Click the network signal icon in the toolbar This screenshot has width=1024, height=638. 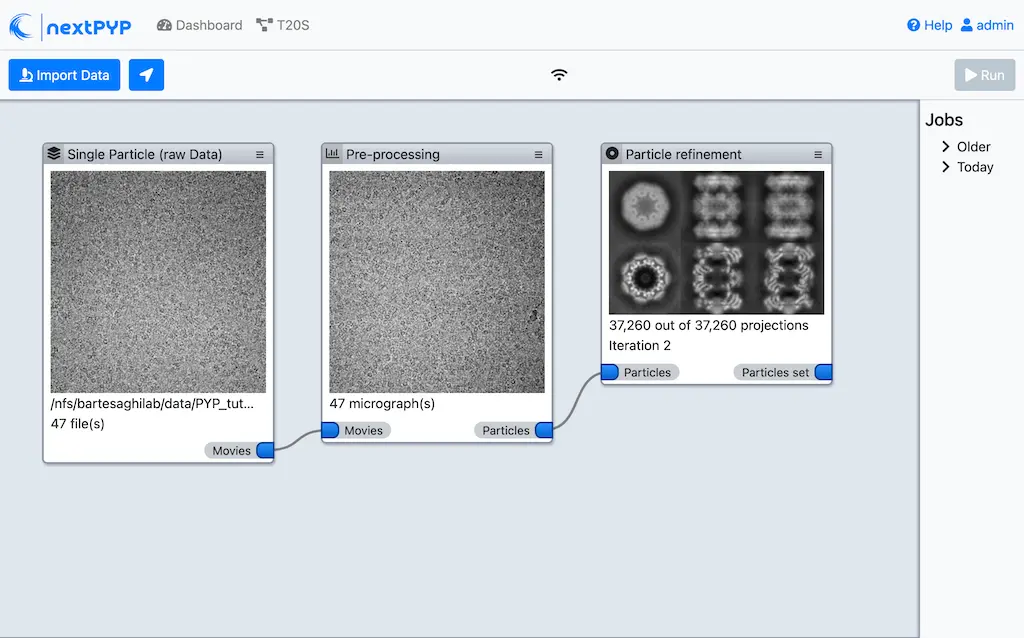(x=558, y=74)
